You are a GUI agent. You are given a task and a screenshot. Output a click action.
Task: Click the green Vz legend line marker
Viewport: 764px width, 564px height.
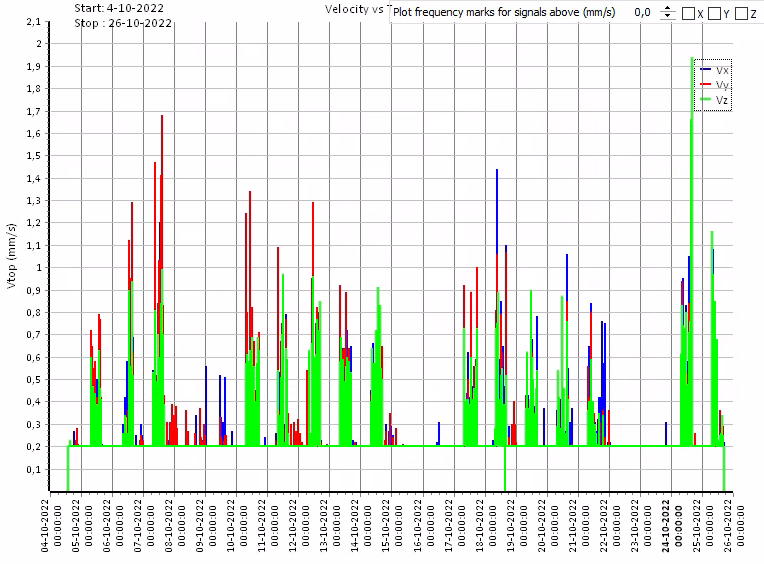pyautogui.click(x=706, y=100)
